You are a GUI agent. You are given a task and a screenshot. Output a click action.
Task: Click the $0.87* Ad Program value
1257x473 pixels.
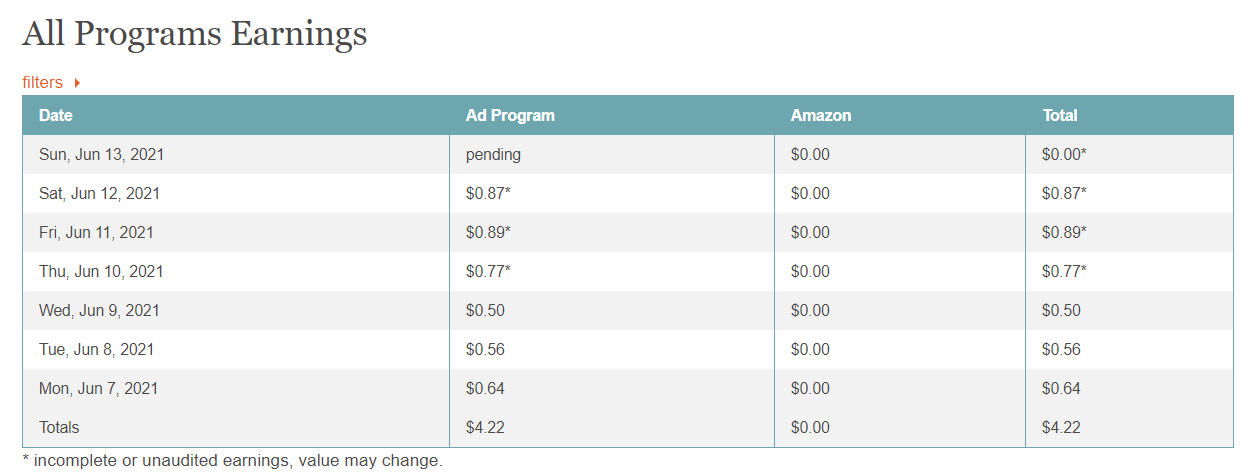[488, 193]
